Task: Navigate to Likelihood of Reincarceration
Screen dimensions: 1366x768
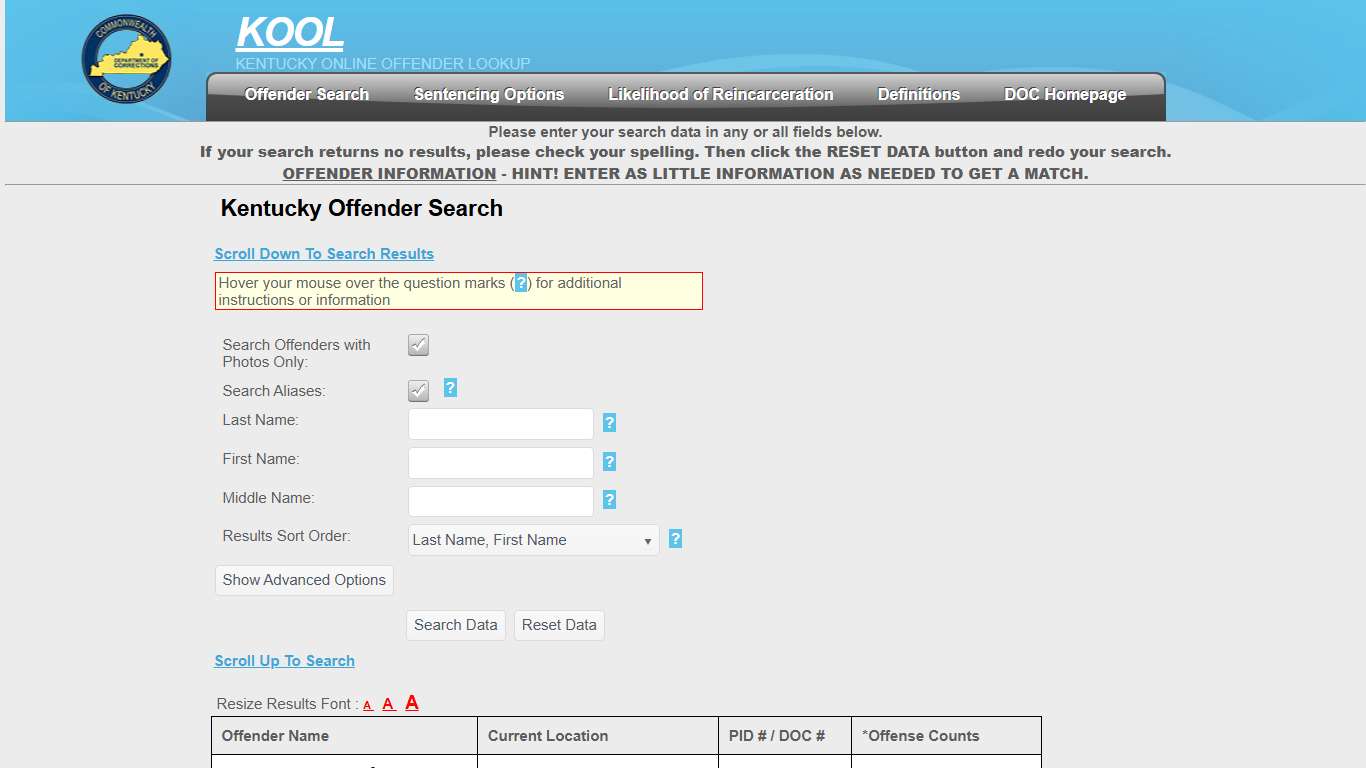Action: coord(720,94)
